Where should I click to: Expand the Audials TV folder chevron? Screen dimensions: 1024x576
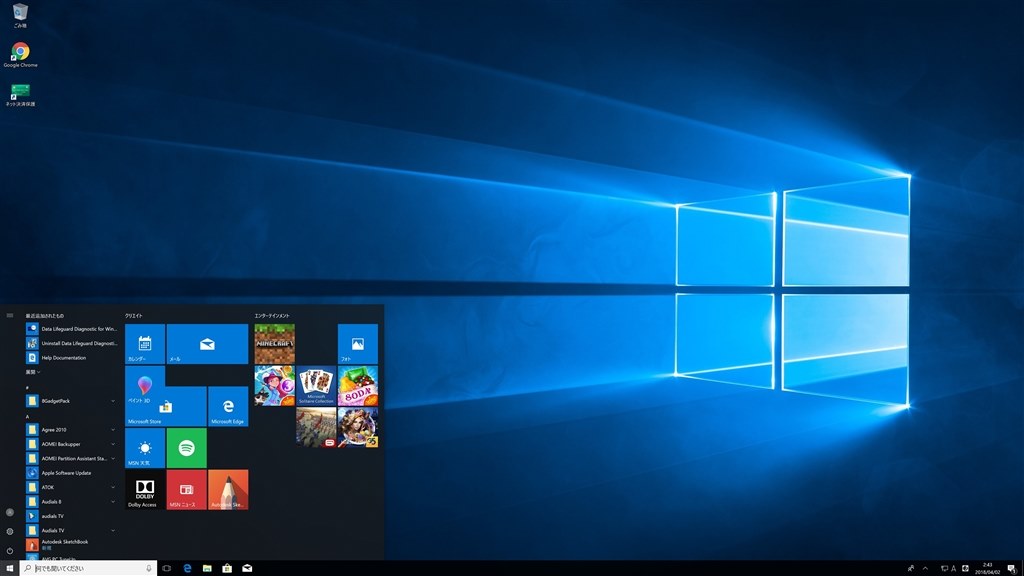[113, 530]
